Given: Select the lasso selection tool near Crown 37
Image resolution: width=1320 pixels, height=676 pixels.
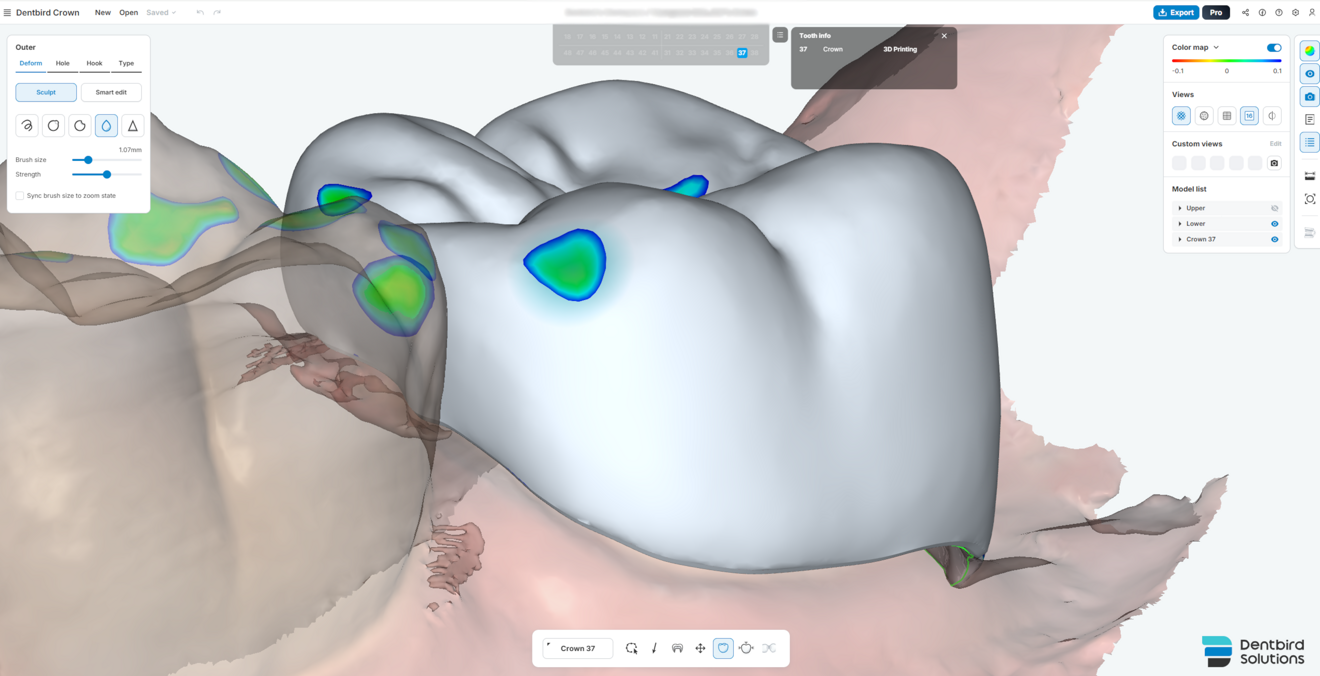Looking at the screenshot, I should tap(631, 648).
